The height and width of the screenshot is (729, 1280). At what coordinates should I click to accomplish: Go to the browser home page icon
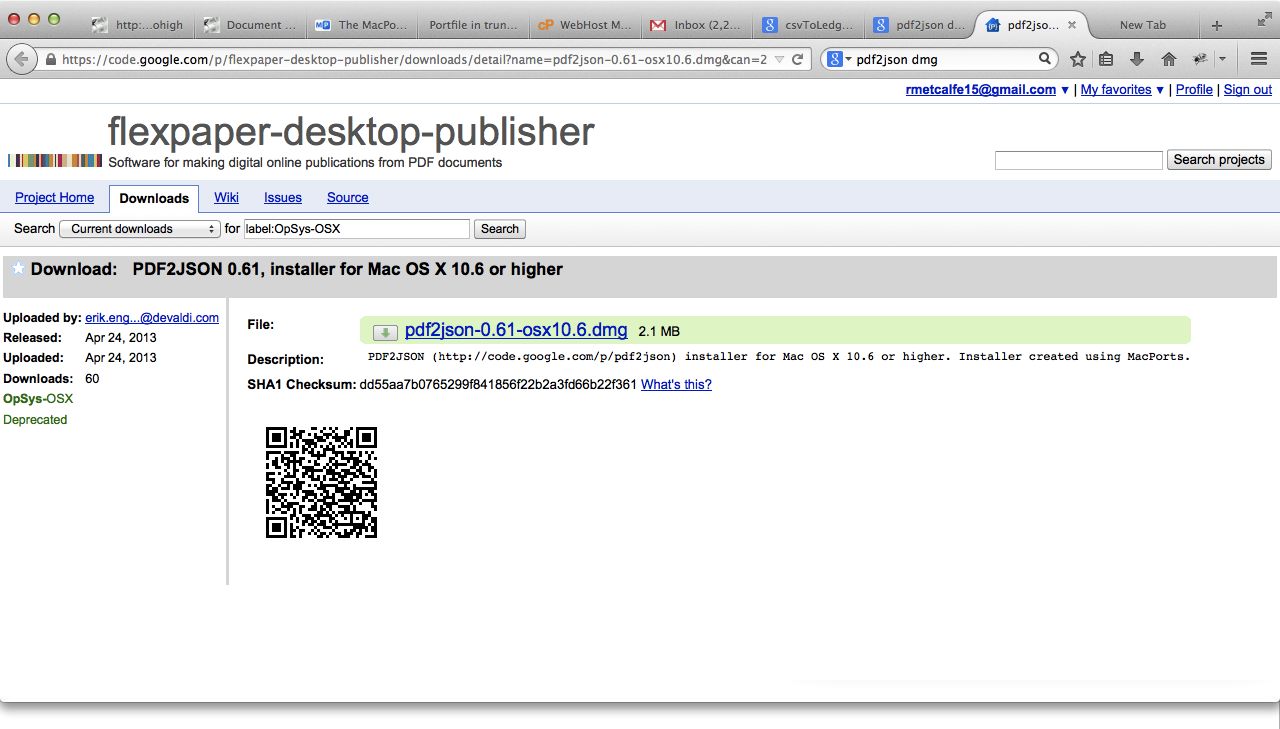pos(1168,59)
